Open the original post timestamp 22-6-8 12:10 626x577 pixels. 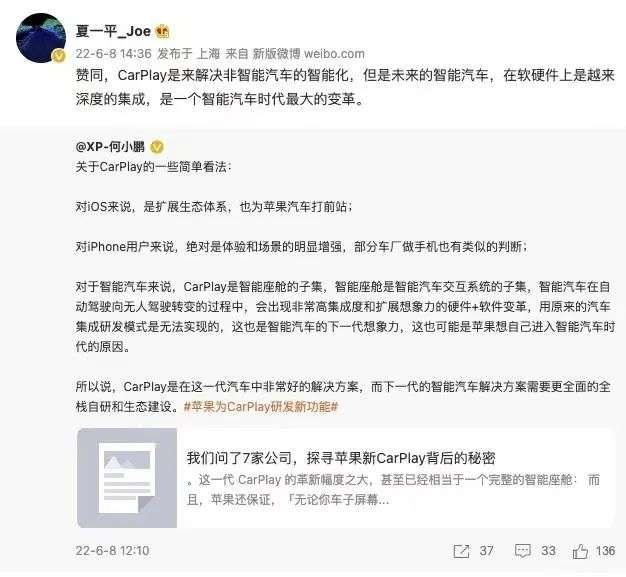pyautogui.click(x=112, y=551)
